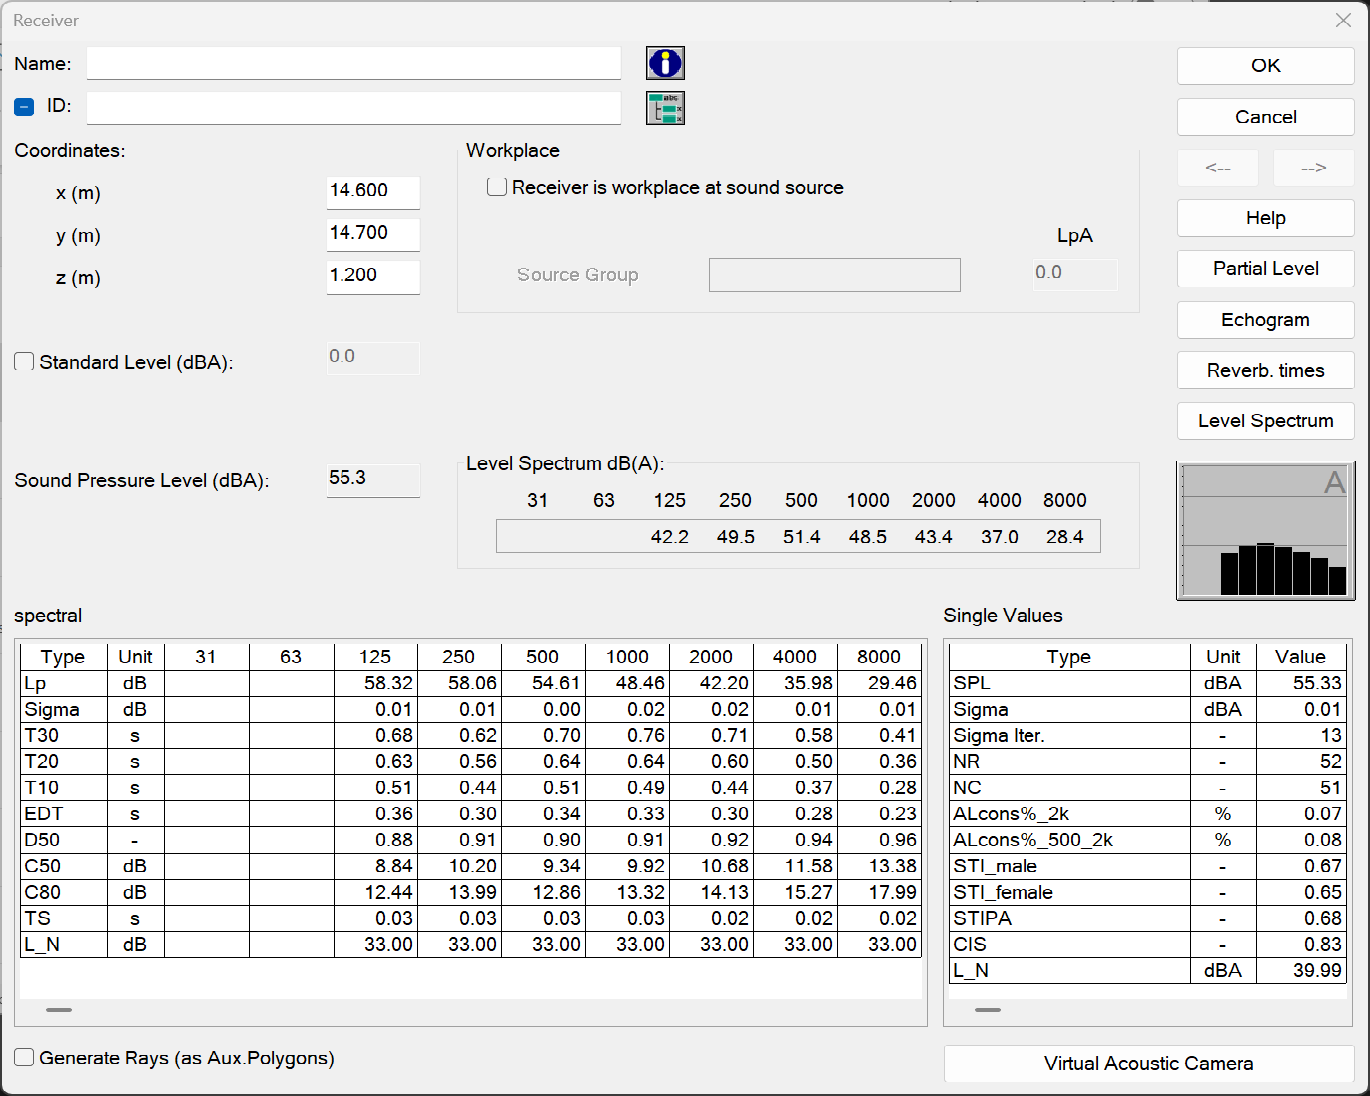Screen dimensions: 1370x1096
Task: Edit the x (m) coordinate field
Action: (x=373, y=192)
